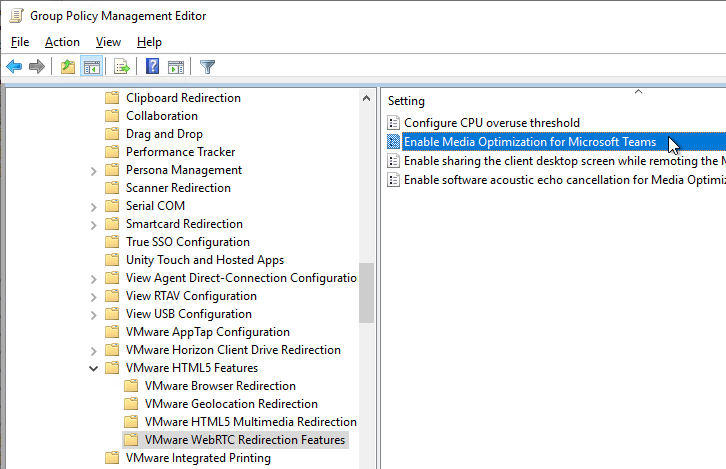Viewport: 726px width, 469px height.
Task: Click the Filter funnel toolbar icon
Action: (207, 67)
